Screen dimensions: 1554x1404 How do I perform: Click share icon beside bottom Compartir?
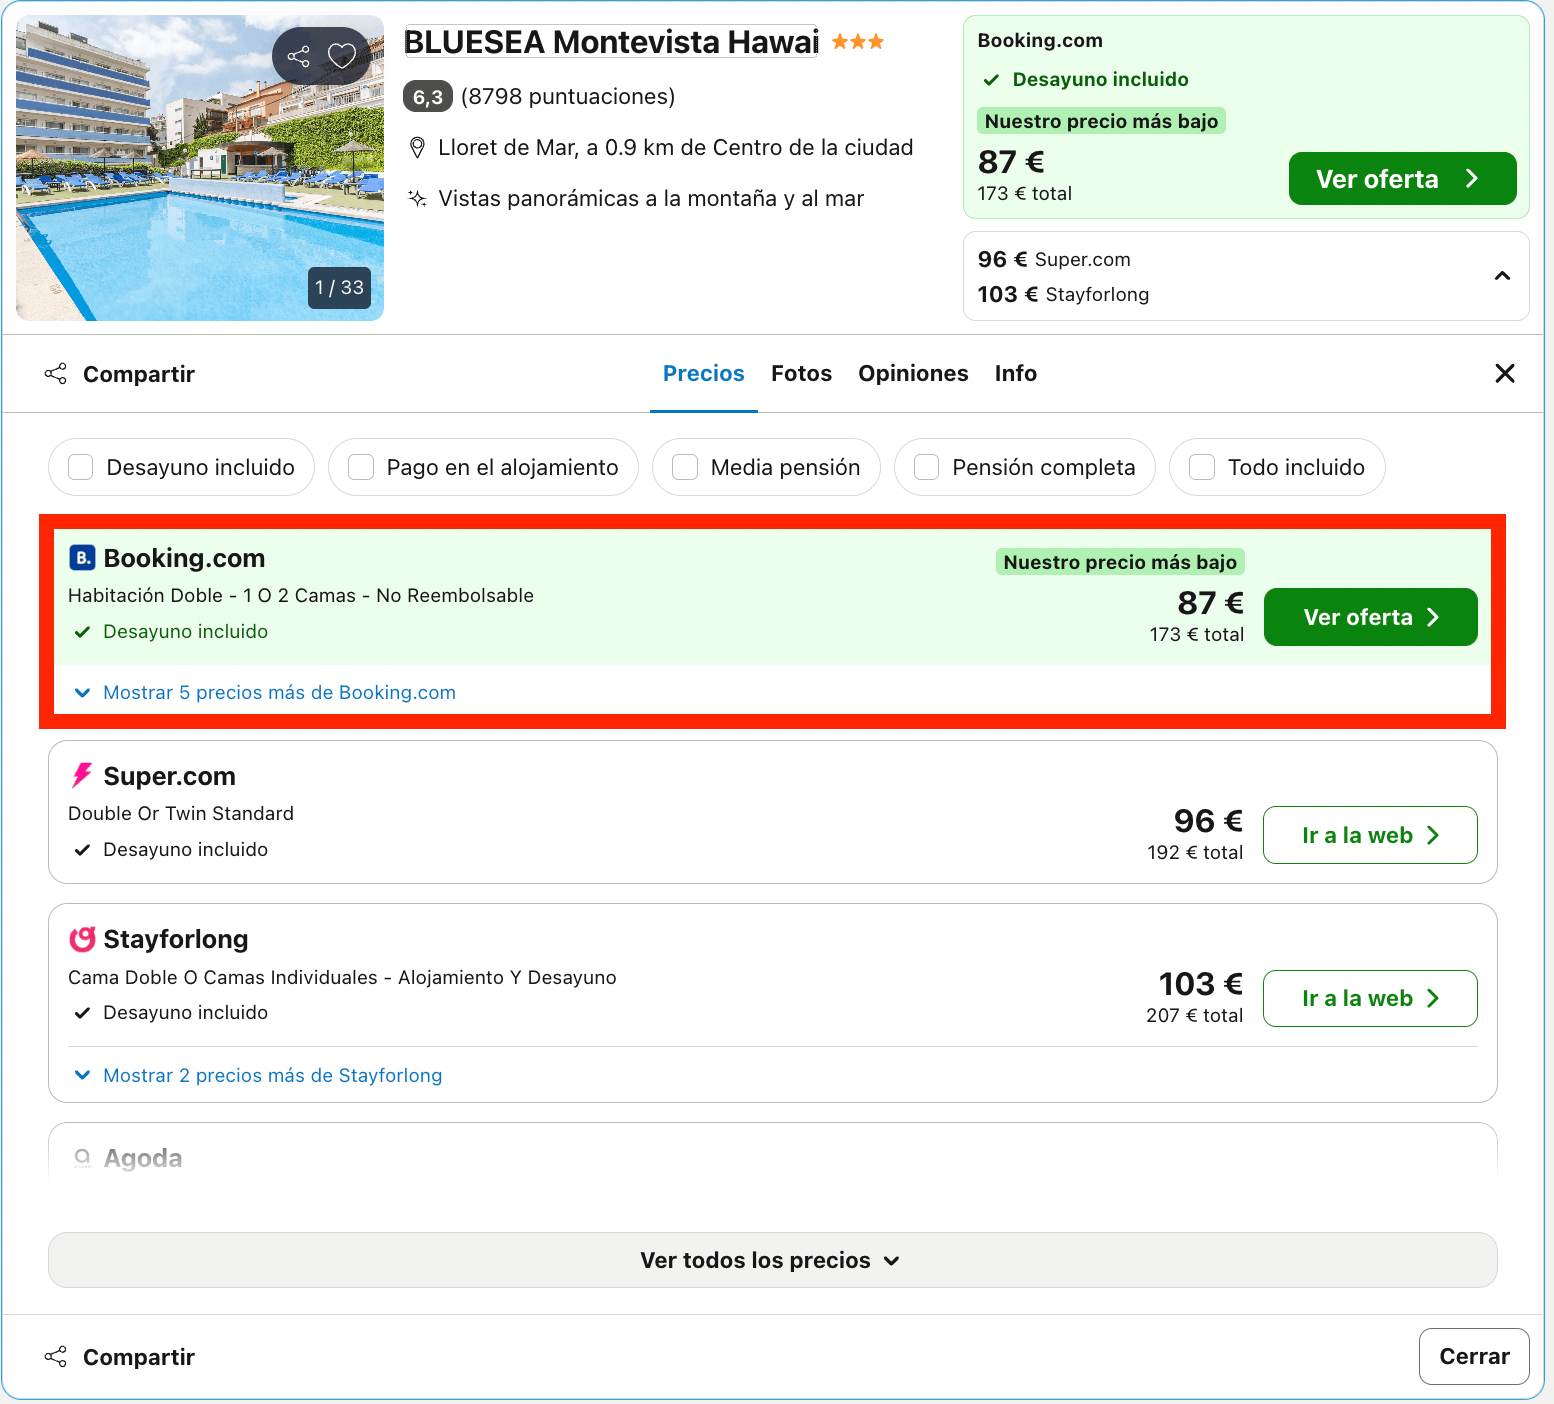(x=56, y=1357)
